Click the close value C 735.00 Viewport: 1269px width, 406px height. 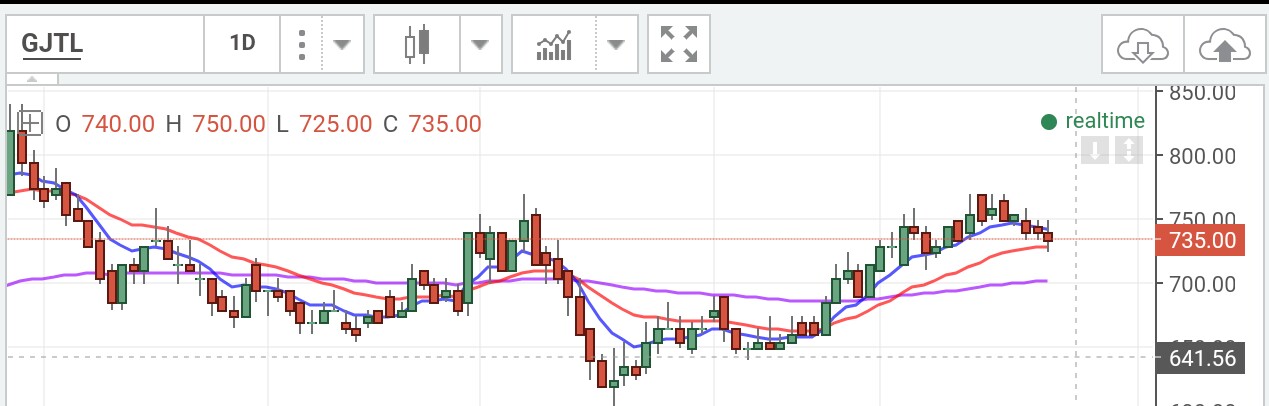tap(432, 124)
